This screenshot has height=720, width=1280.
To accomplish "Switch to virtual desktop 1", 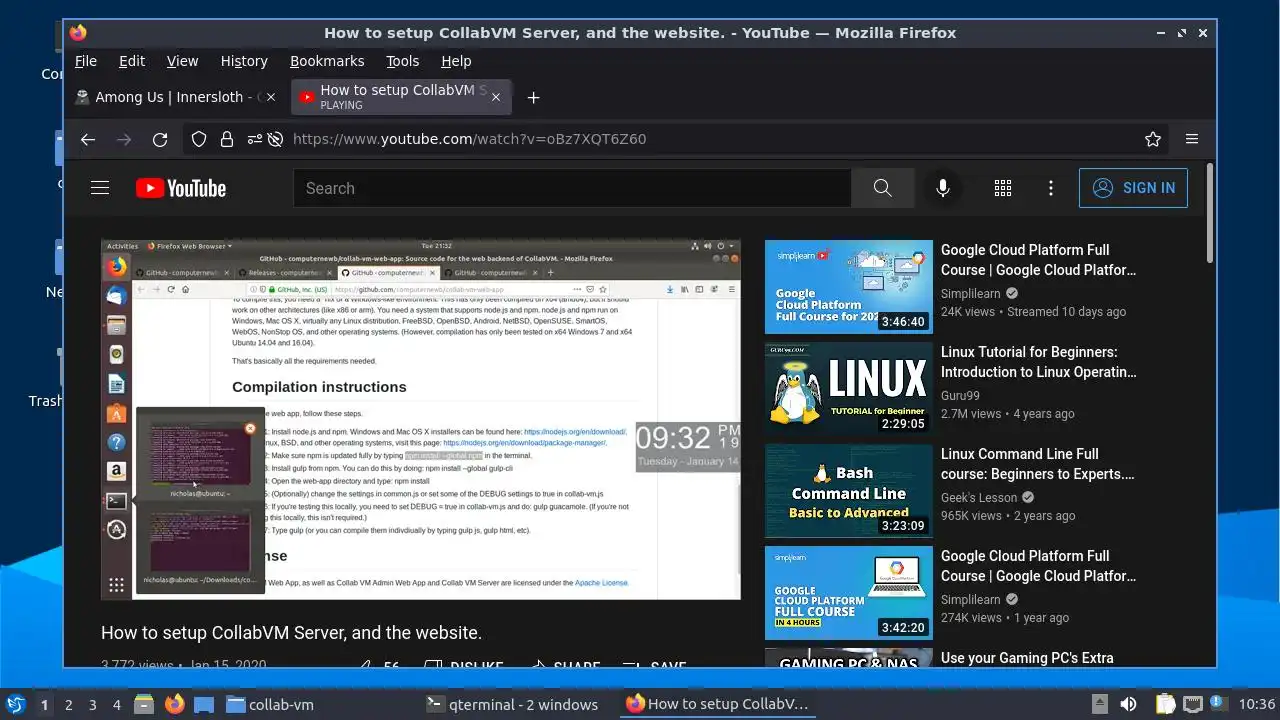I will click(44, 704).
